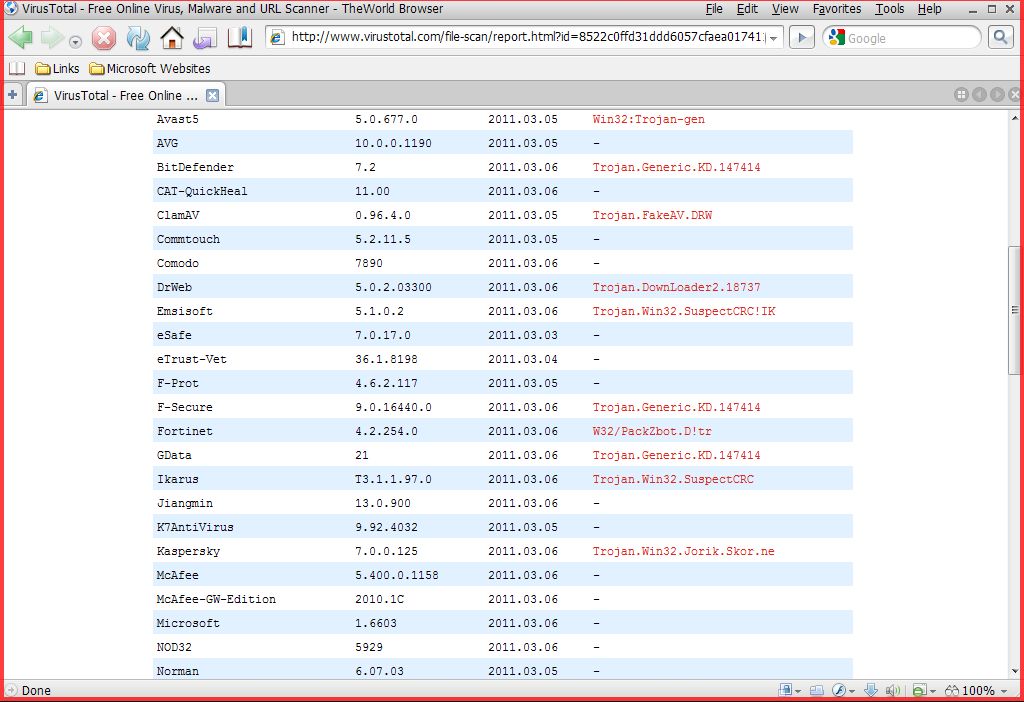Click scrollbar down arrow of the page
Screen dimensions: 1024x702
pos(1014,671)
